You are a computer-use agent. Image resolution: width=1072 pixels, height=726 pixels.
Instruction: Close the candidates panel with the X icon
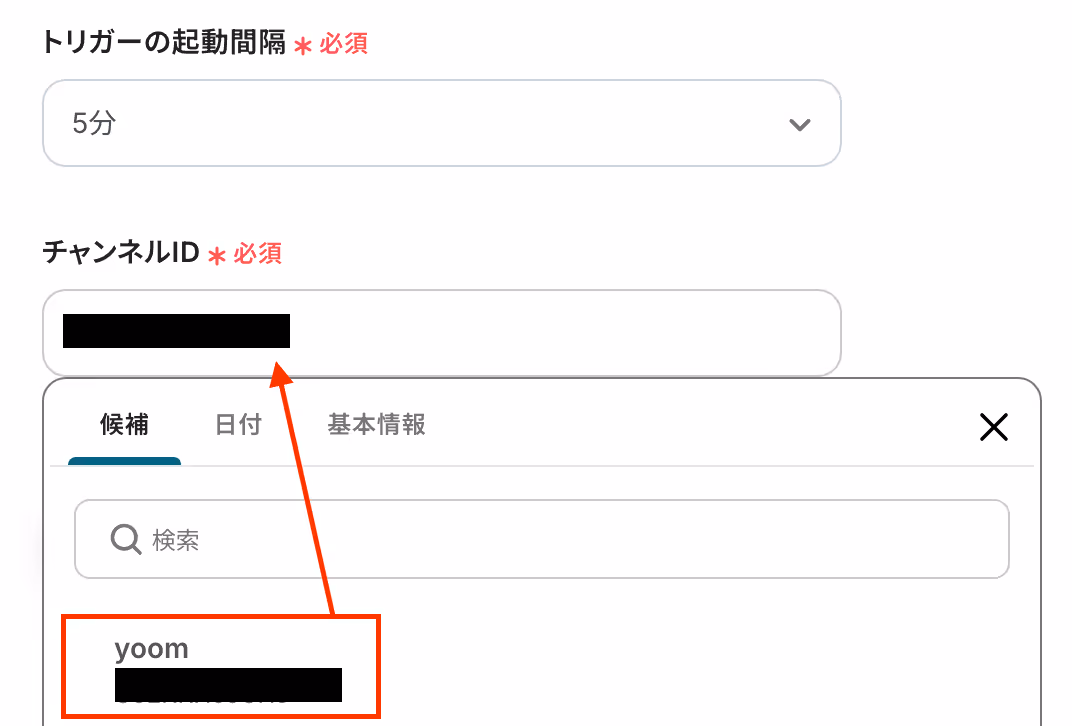993,427
